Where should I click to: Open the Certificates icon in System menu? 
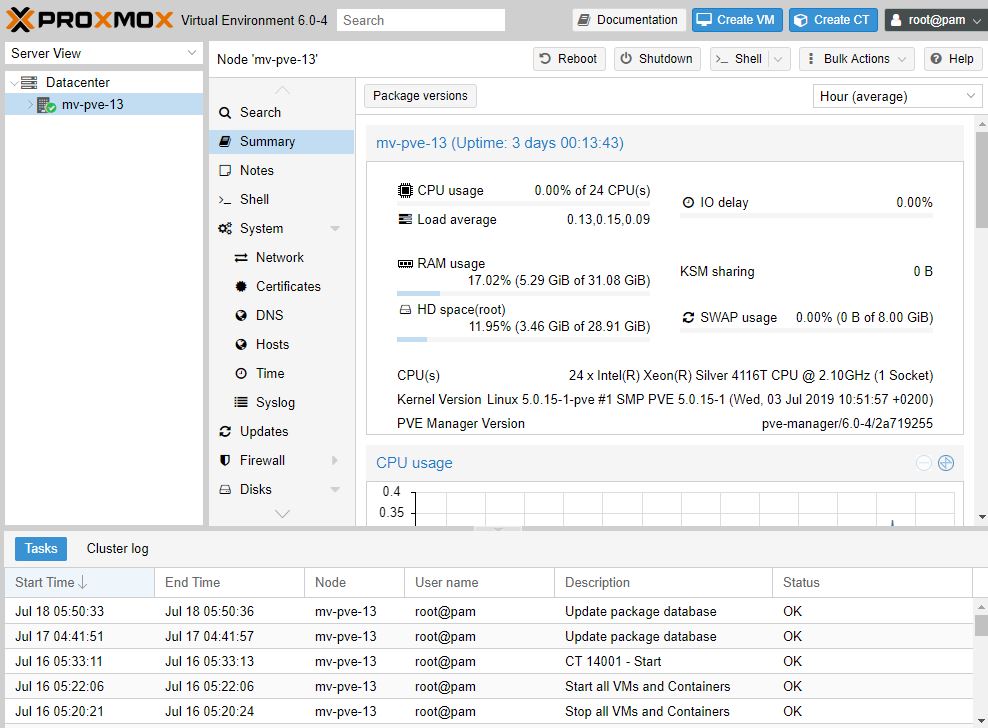pyautogui.click(x=241, y=286)
